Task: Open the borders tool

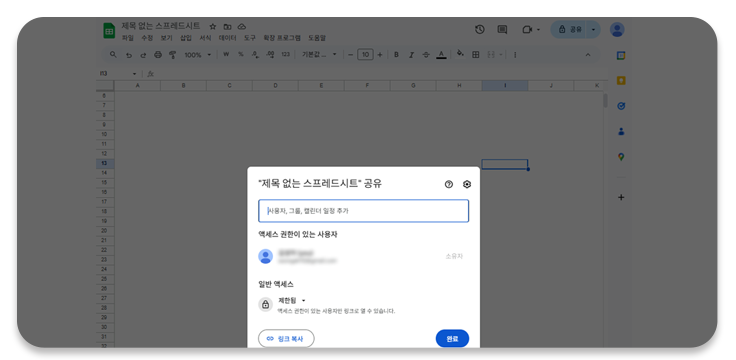Action: pyautogui.click(x=475, y=55)
